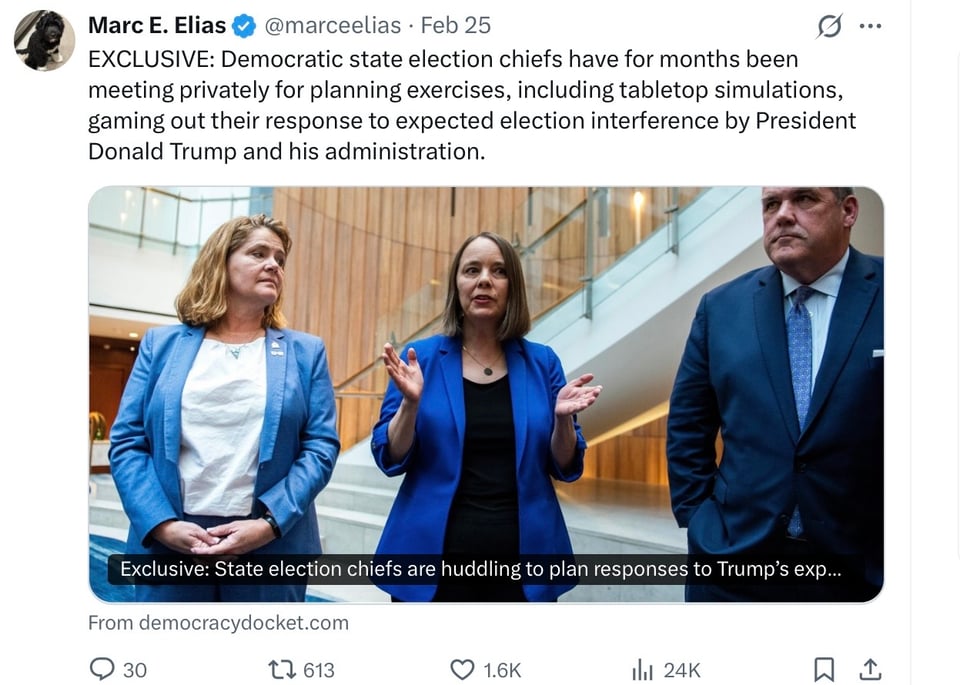Open the reply count showing 30
The image size is (960, 685).
(x=135, y=670)
